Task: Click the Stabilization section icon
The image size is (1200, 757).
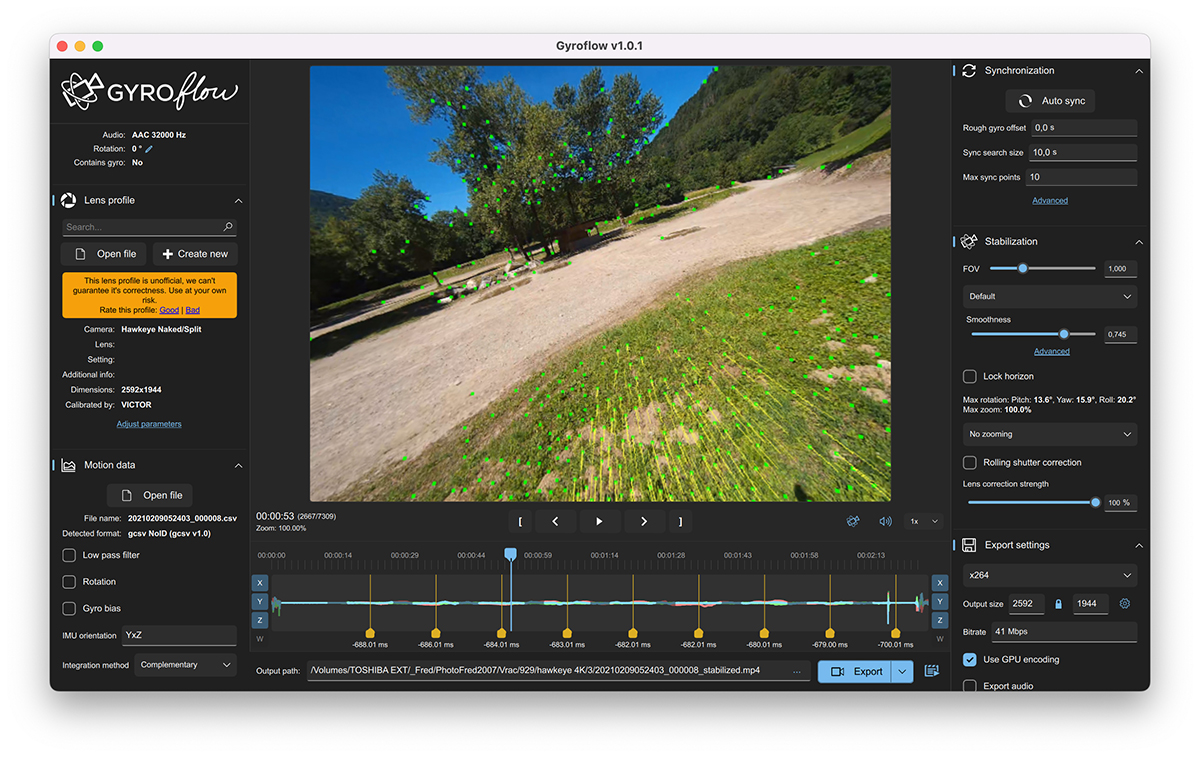Action: coord(969,241)
